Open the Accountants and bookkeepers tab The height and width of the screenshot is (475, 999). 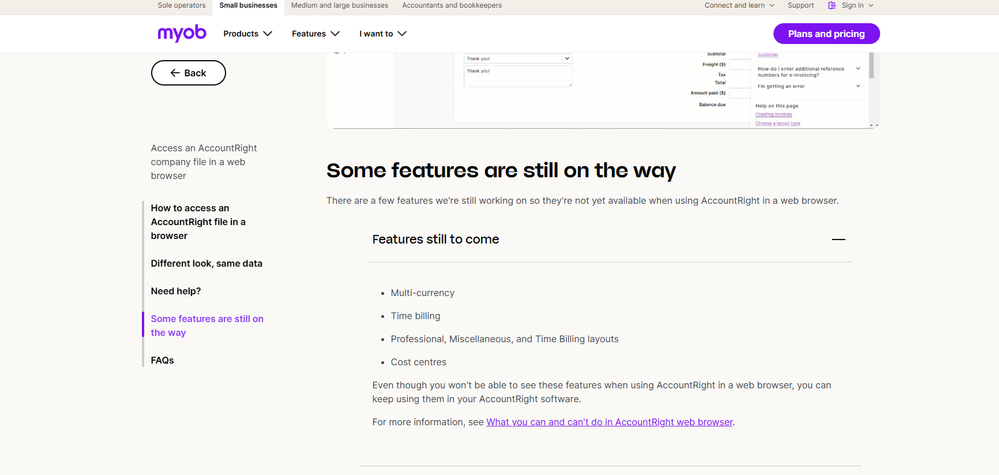pyautogui.click(x=452, y=6)
